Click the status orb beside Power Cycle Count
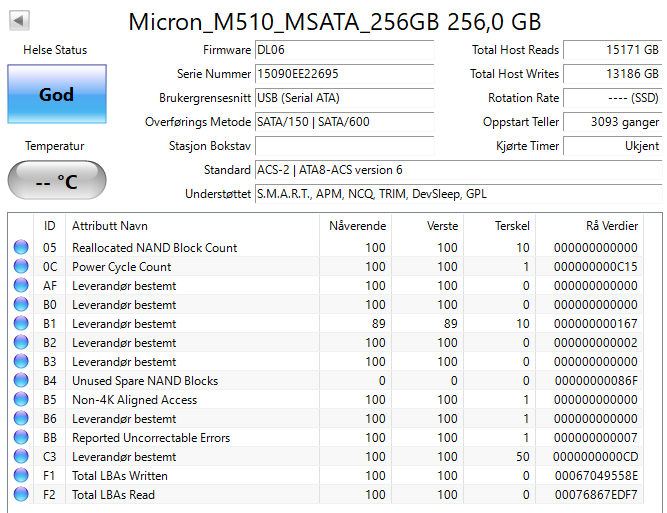The height and width of the screenshot is (513, 667). [x=21, y=267]
